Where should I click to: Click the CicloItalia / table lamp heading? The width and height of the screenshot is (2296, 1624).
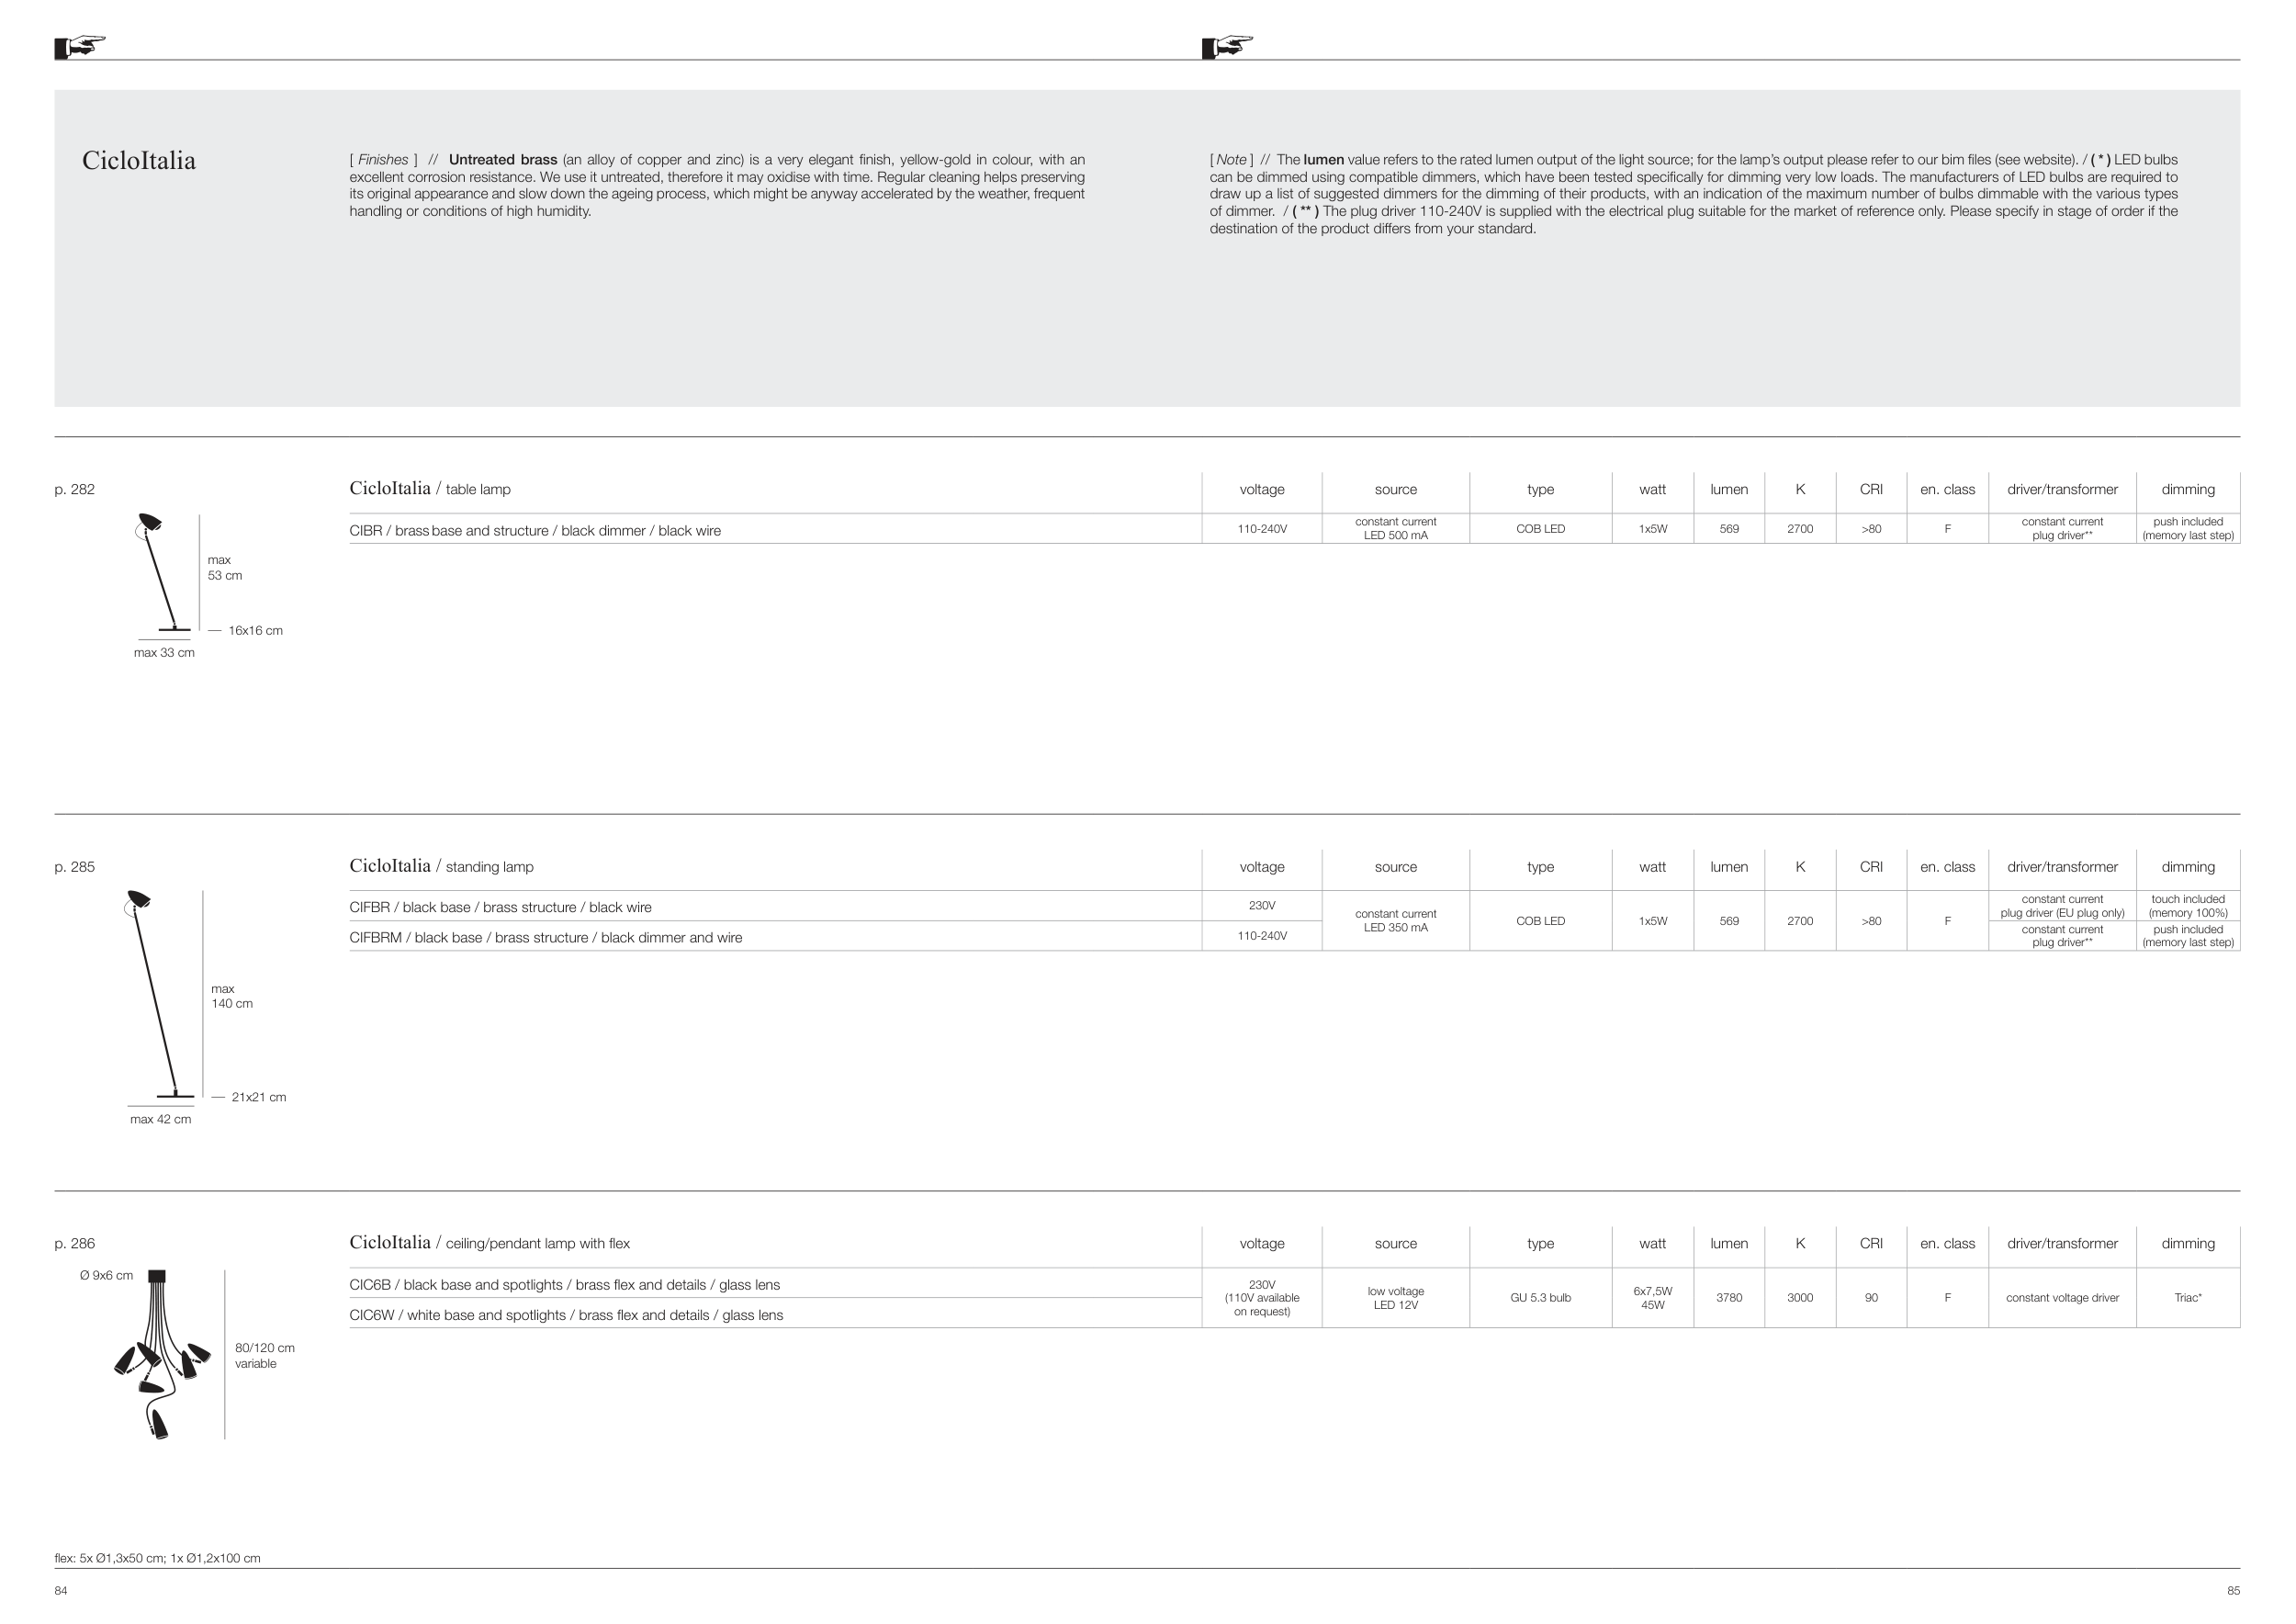point(430,489)
